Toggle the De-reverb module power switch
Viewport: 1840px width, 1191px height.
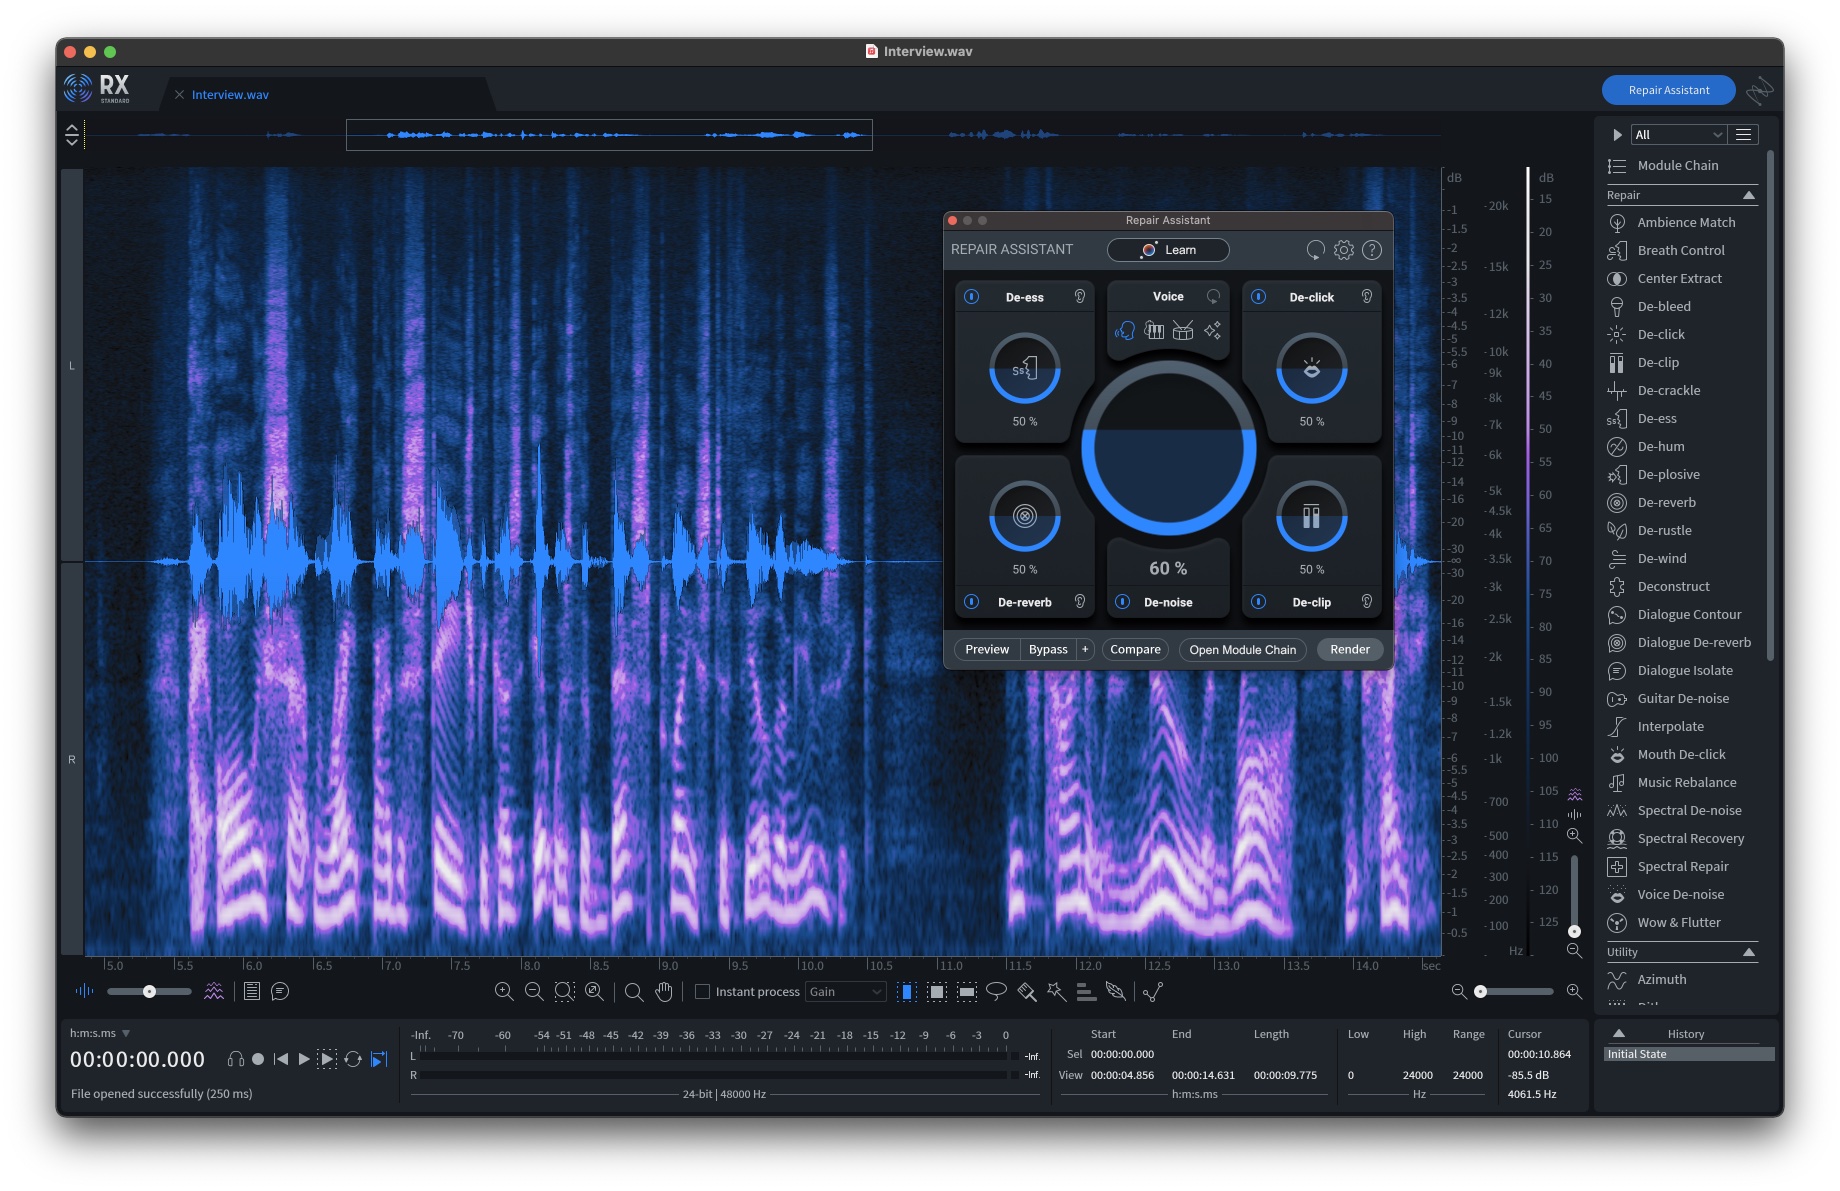click(971, 602)
